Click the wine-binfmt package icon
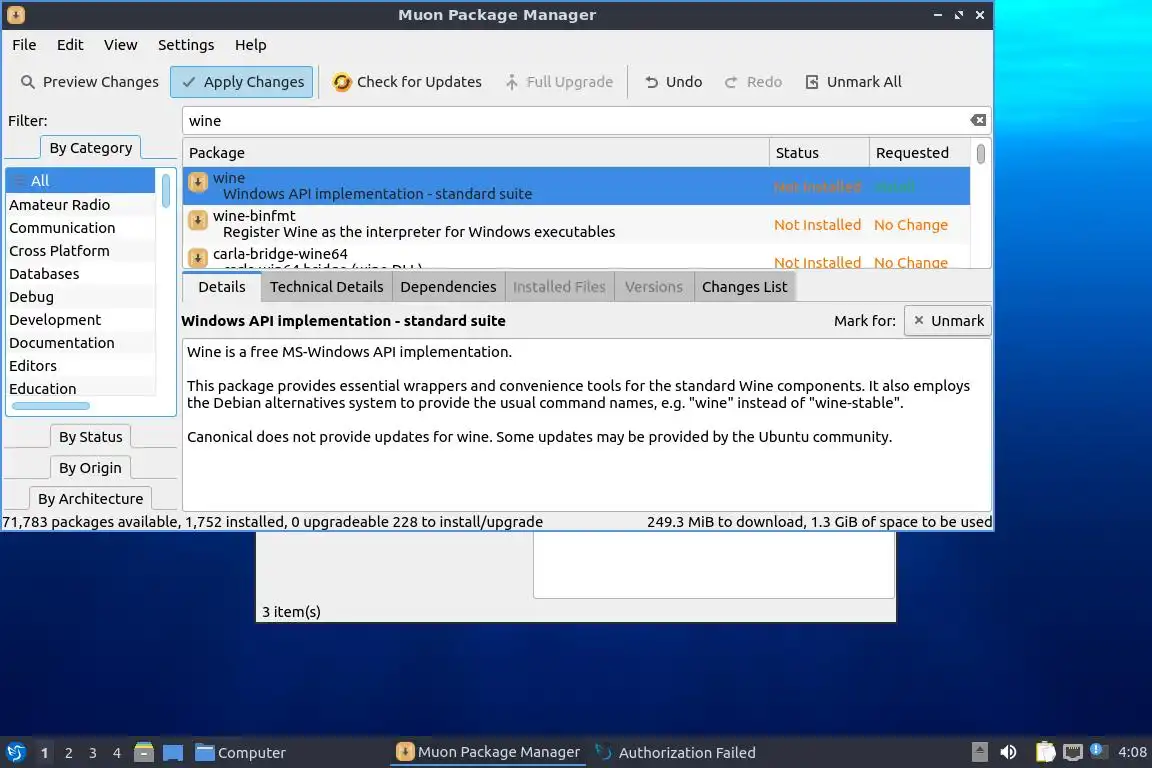This screenshot has width=1152, height=768. (x=198, y=220)
